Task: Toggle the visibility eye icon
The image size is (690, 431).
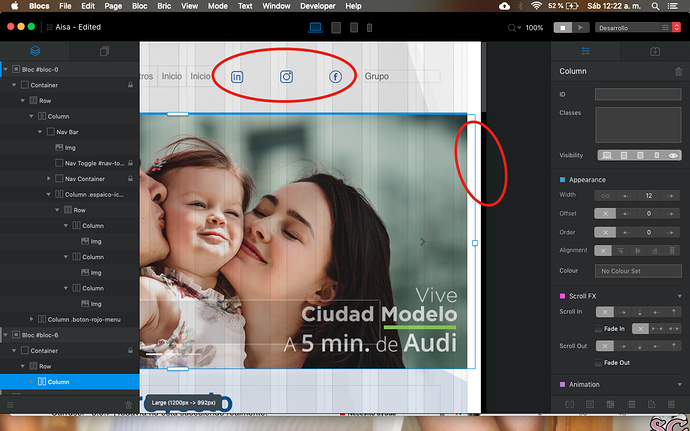Action: coord(673,156)
